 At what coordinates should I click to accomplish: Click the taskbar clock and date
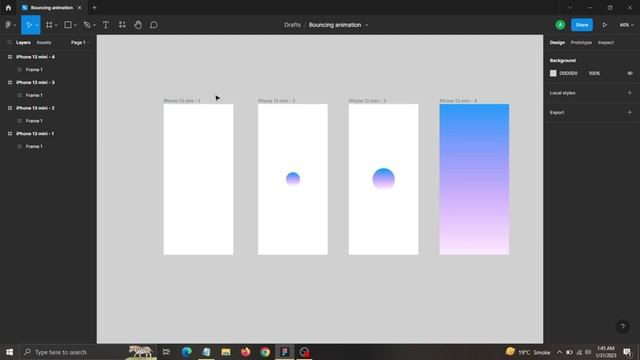tap(606, 352)
